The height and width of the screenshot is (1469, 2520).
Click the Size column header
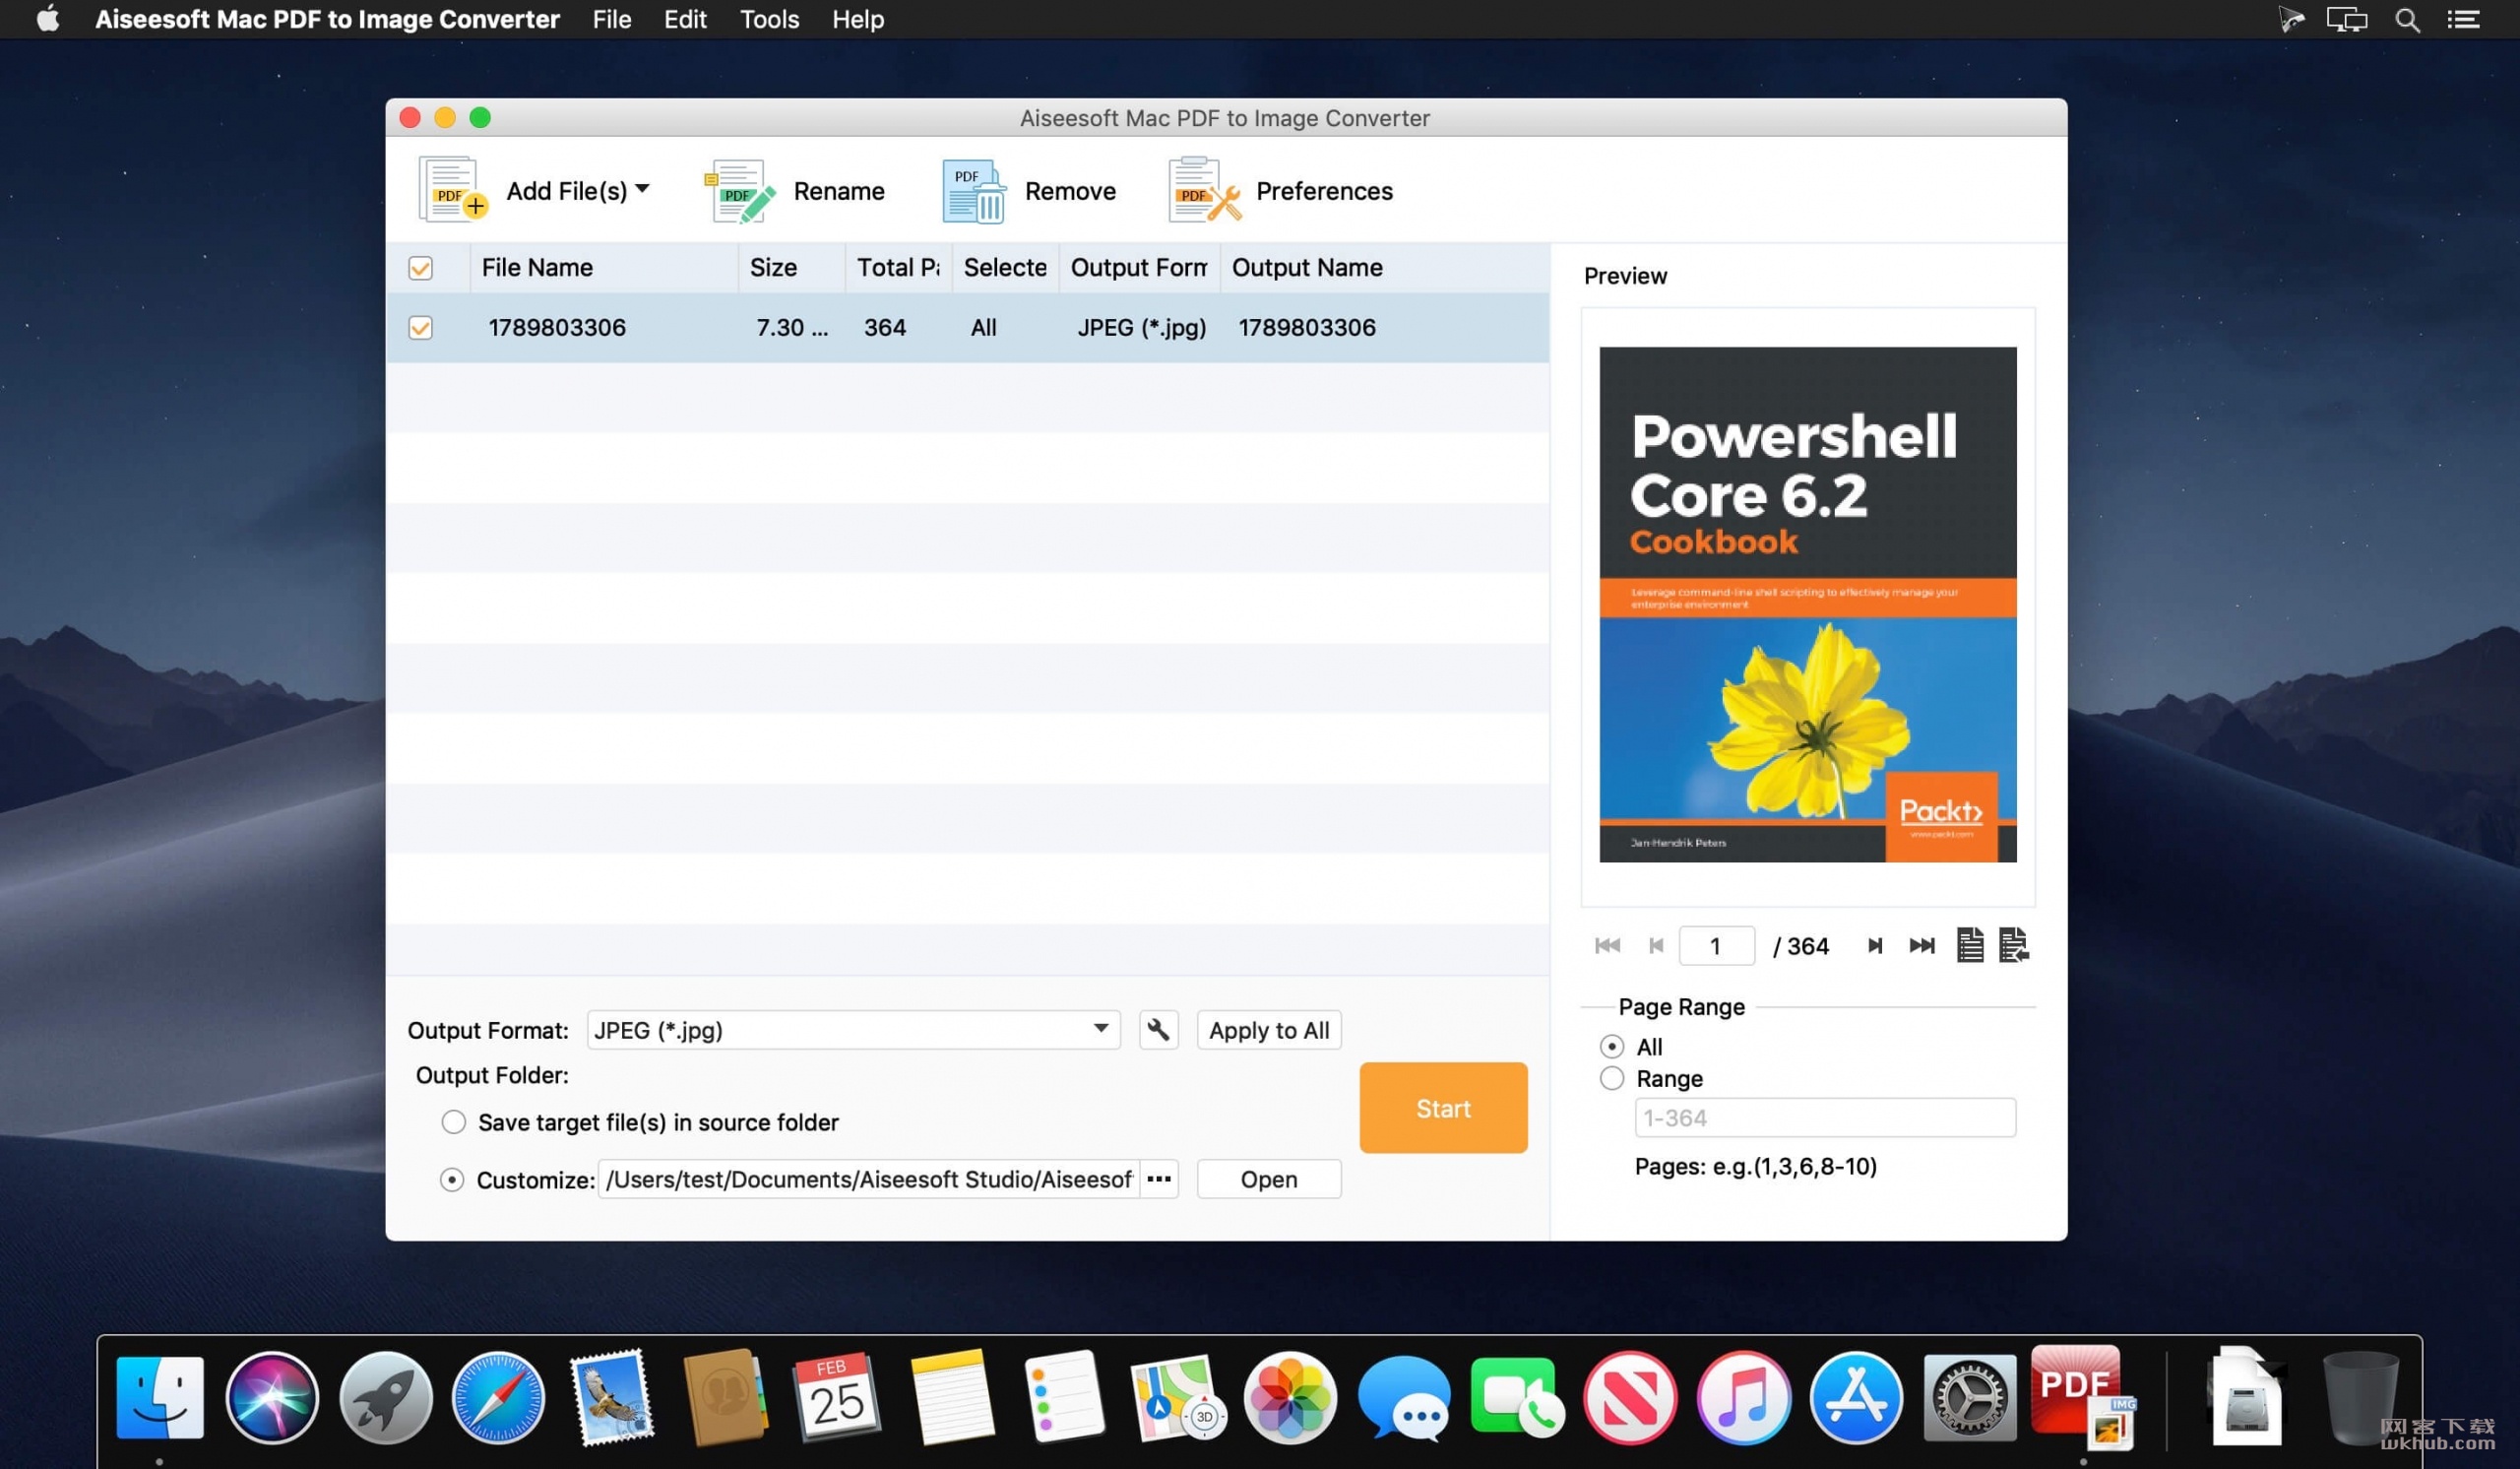coord(792,267)
